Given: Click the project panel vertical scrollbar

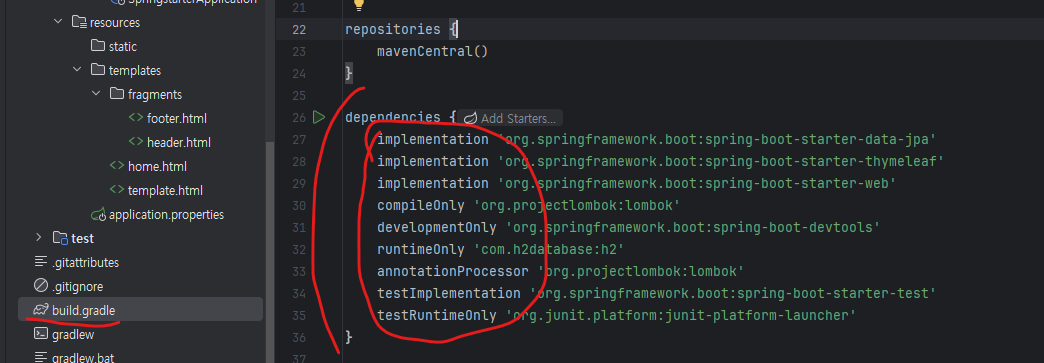Looking at the screenshot, I should [x=270, y=253].
